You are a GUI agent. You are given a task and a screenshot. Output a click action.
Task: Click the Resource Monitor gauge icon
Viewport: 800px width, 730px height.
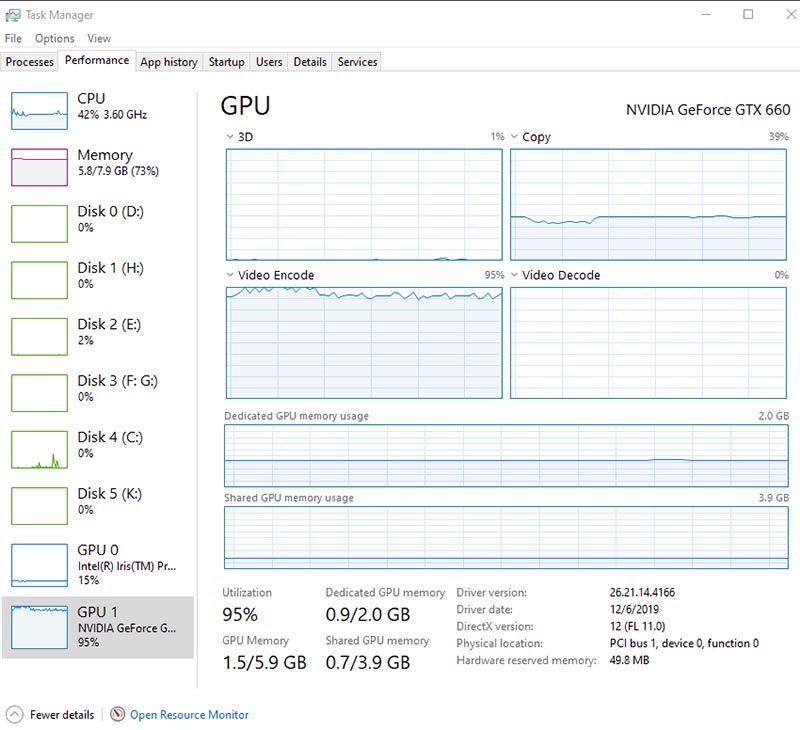click(118, 715)
